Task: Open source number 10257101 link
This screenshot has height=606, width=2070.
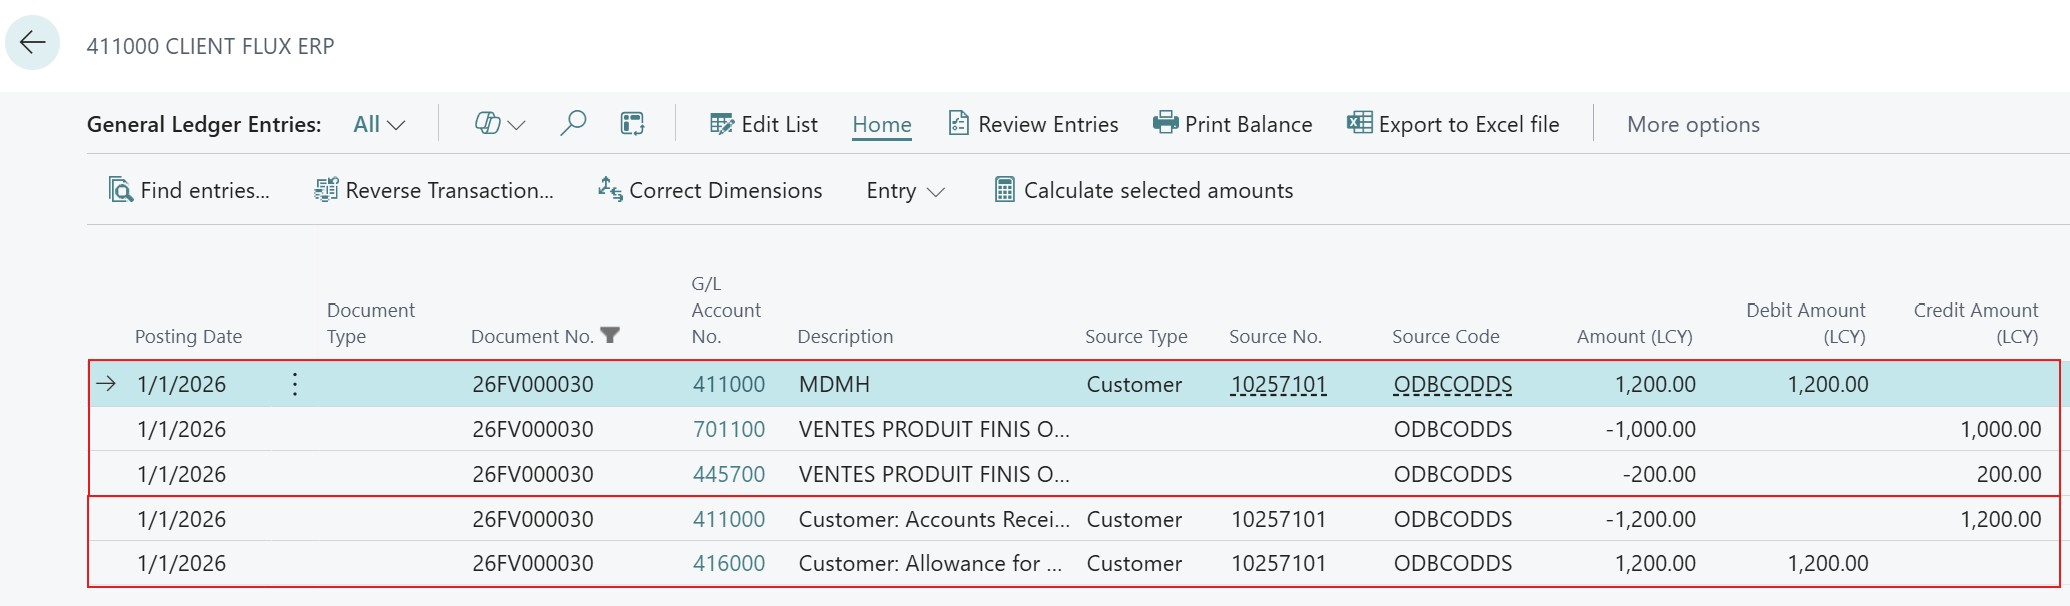Action: (1278, 384)
